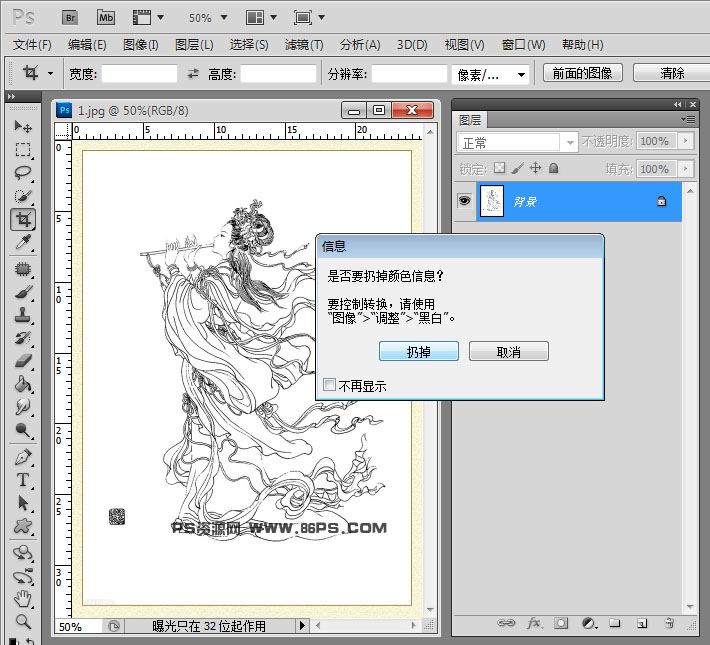Add a layer style with fx icon

click(x=534, y=623)
